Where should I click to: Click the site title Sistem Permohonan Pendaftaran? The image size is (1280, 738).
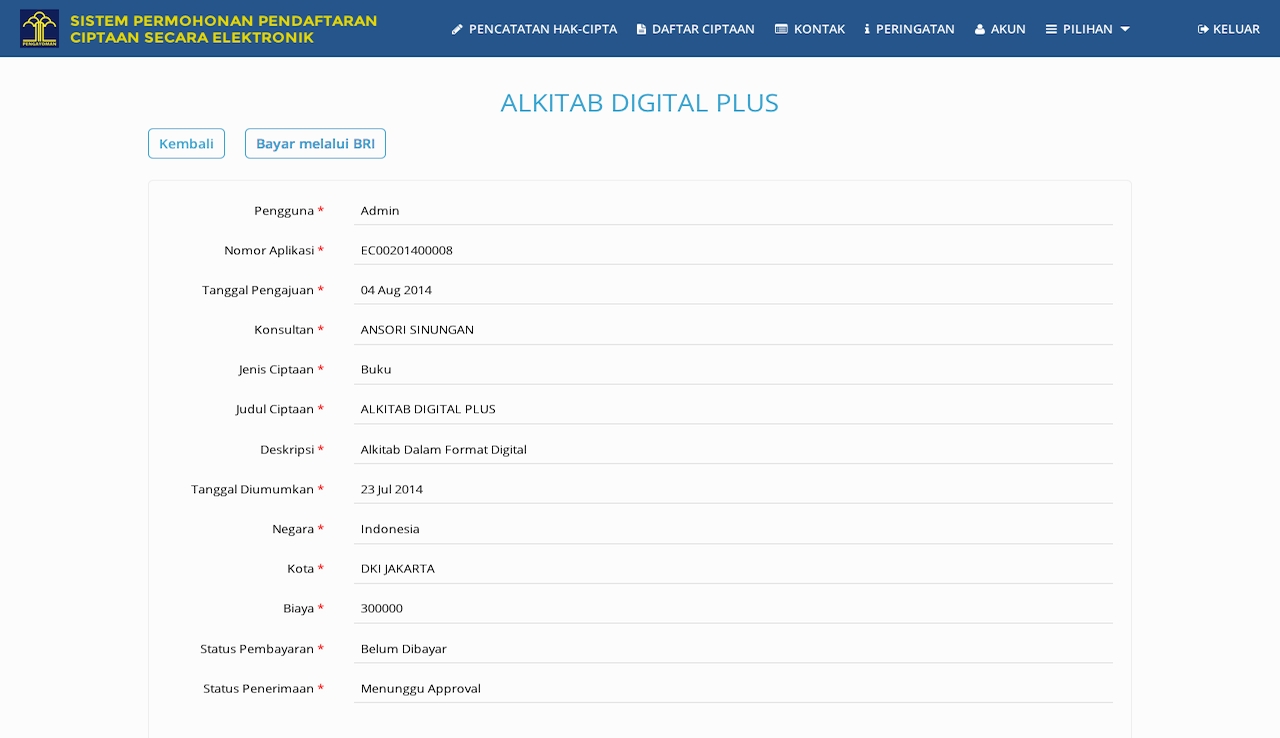224,29
